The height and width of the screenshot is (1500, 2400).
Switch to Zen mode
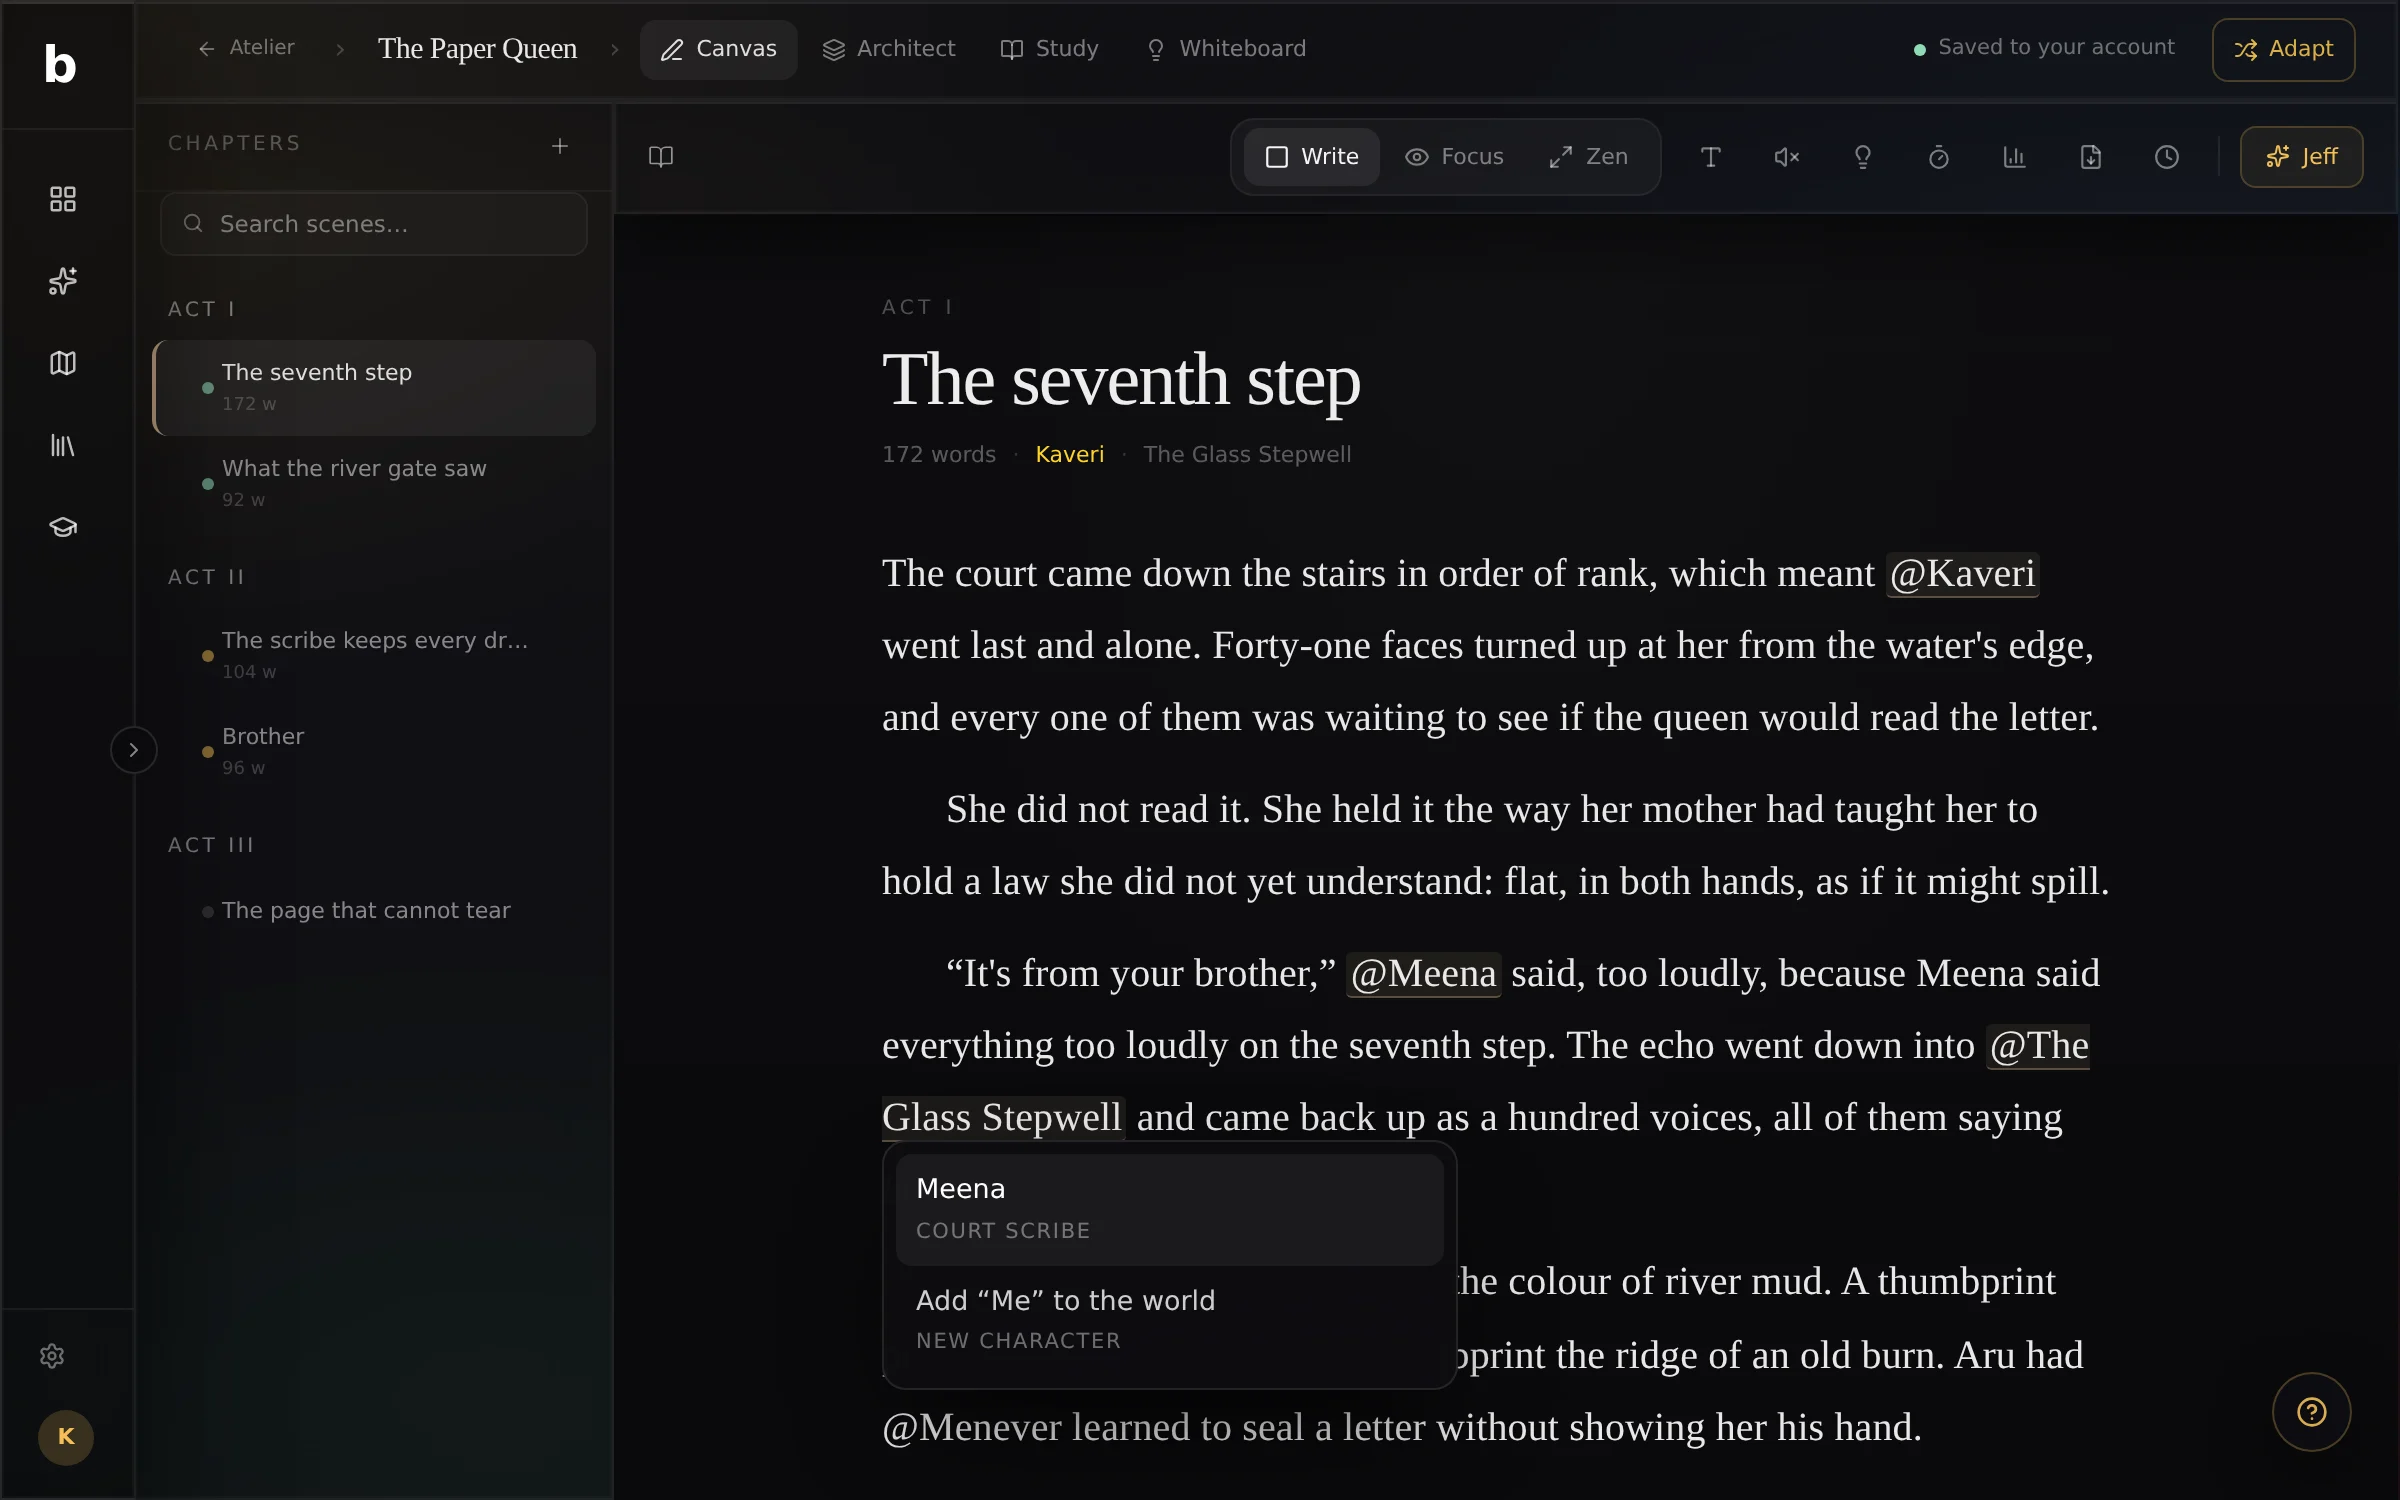1588,157
